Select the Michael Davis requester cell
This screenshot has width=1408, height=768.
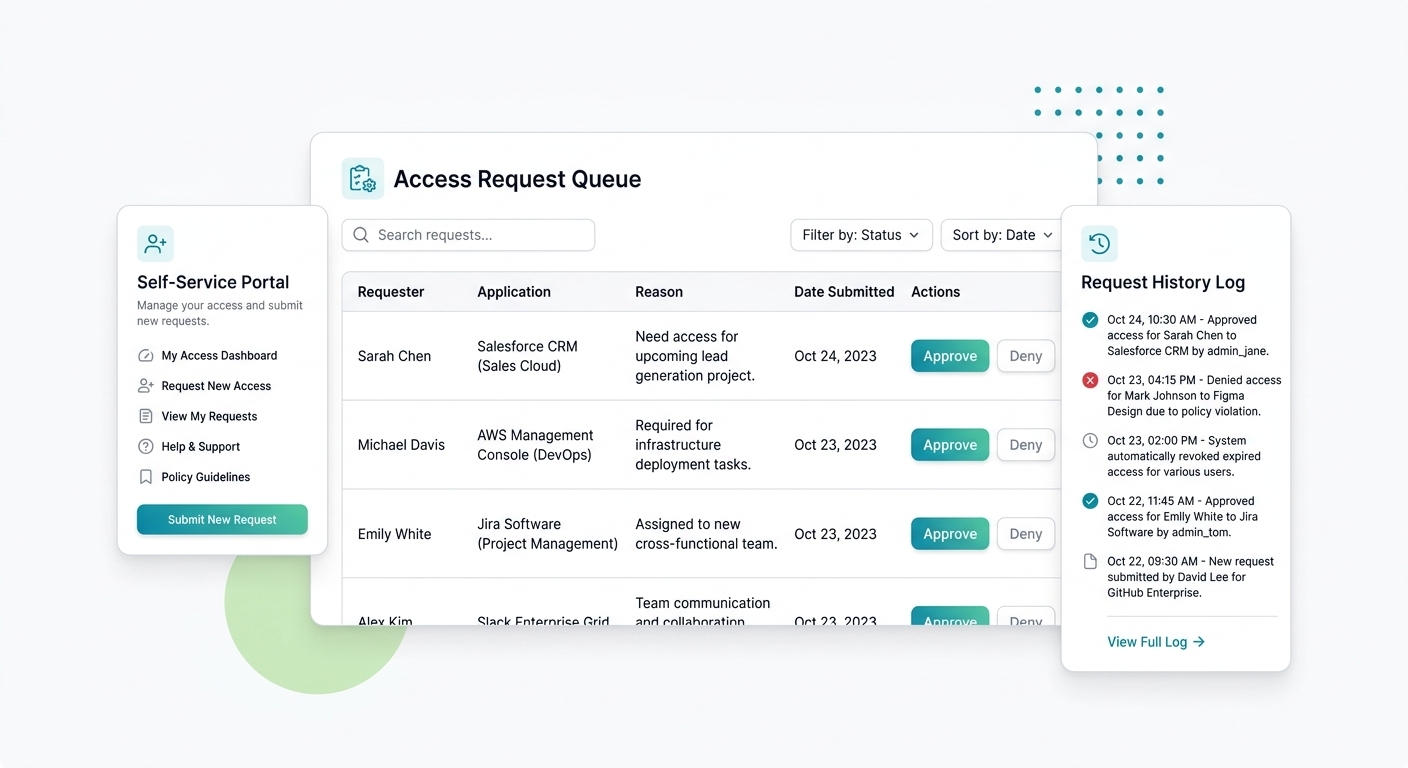point(401,445)
